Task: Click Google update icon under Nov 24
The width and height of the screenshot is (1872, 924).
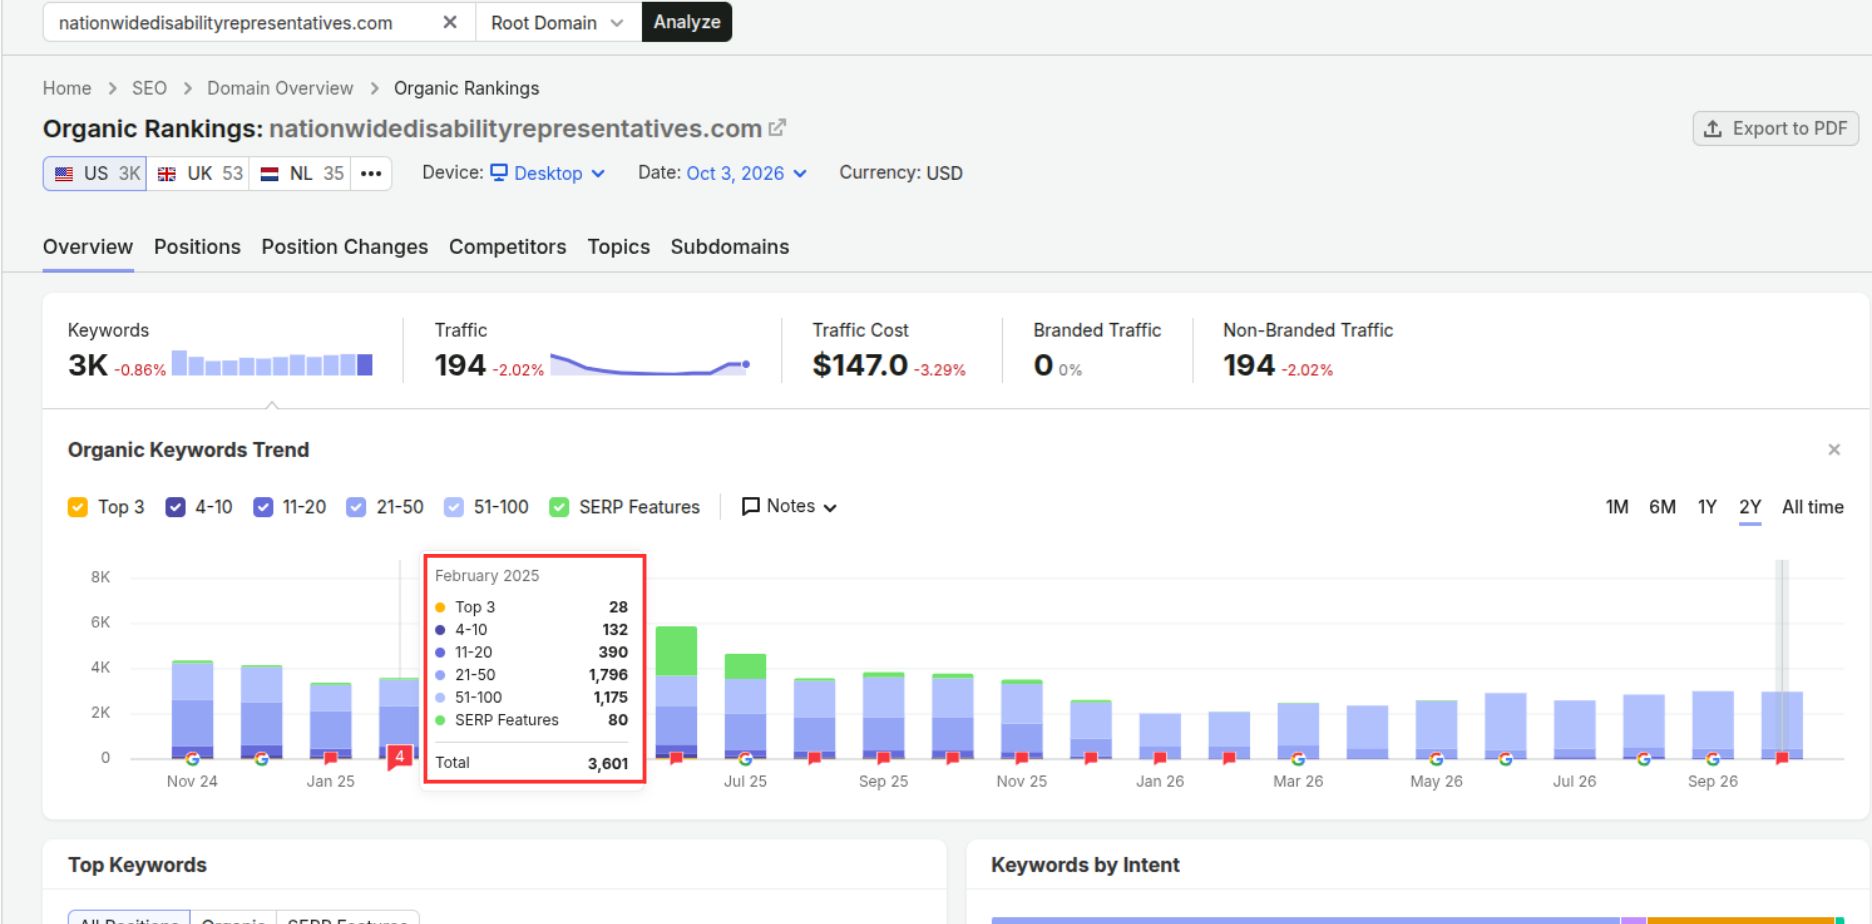Action: [192, 759]
